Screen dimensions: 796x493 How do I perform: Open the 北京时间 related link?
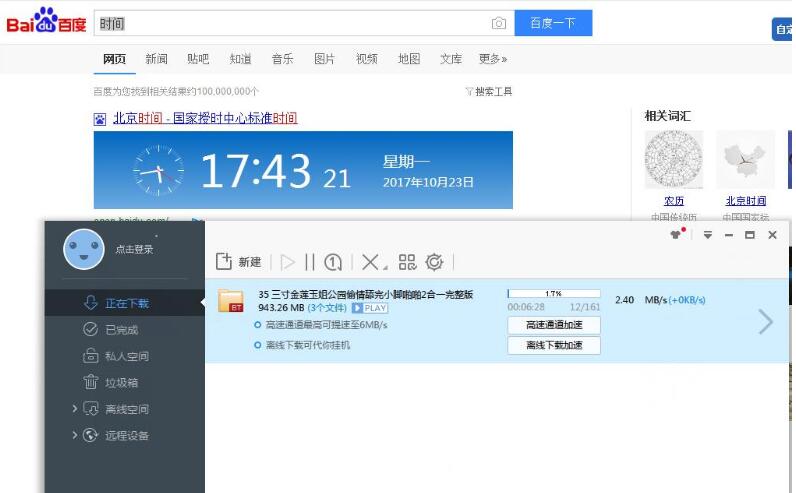tap(746, 201)
